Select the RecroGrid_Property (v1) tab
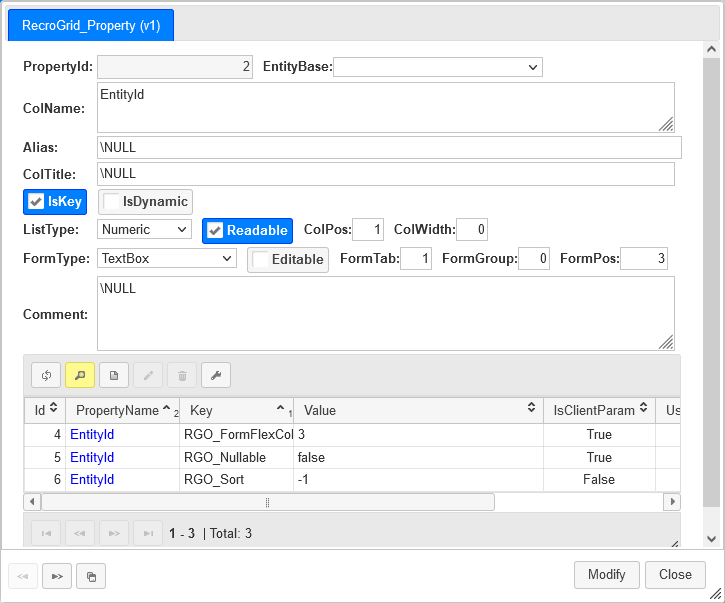The height and width of the screenshot is (603, 725). click(x=91, y=25)
